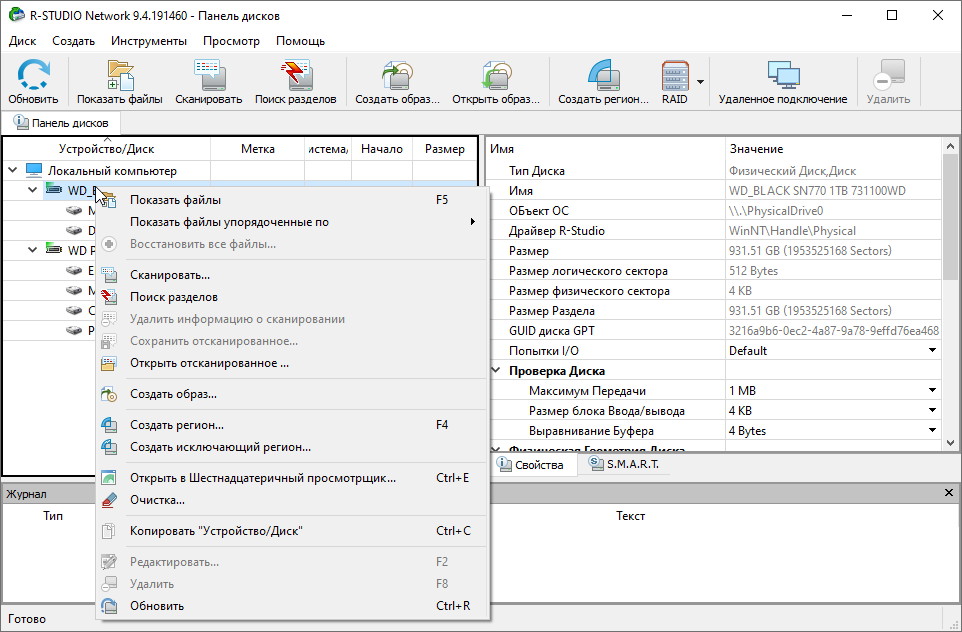Click the Размер column header
The image size is (962, 632).
(445, 148)
